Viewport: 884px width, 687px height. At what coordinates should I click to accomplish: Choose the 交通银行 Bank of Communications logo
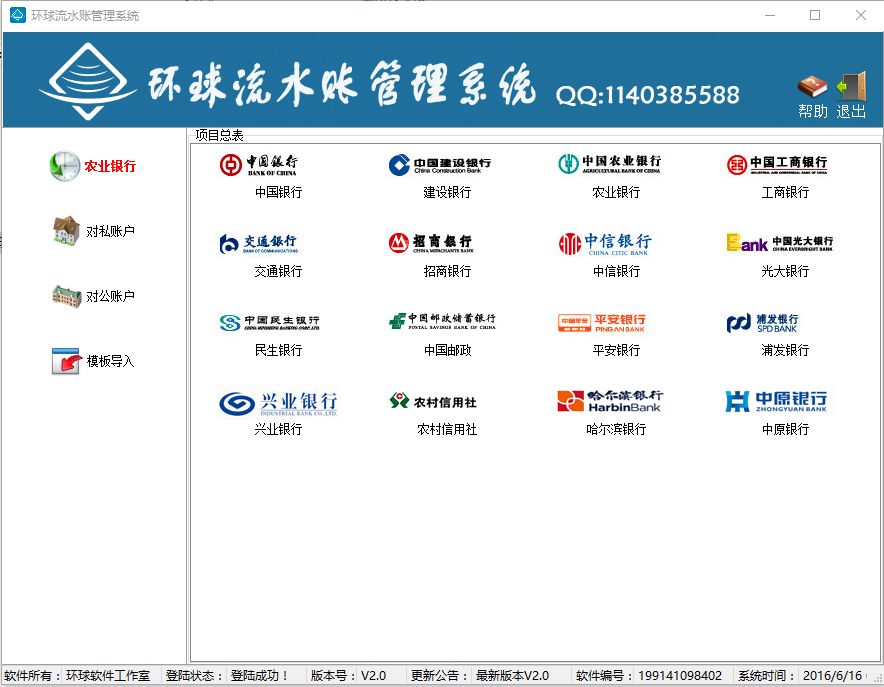(x=259, y=243)
